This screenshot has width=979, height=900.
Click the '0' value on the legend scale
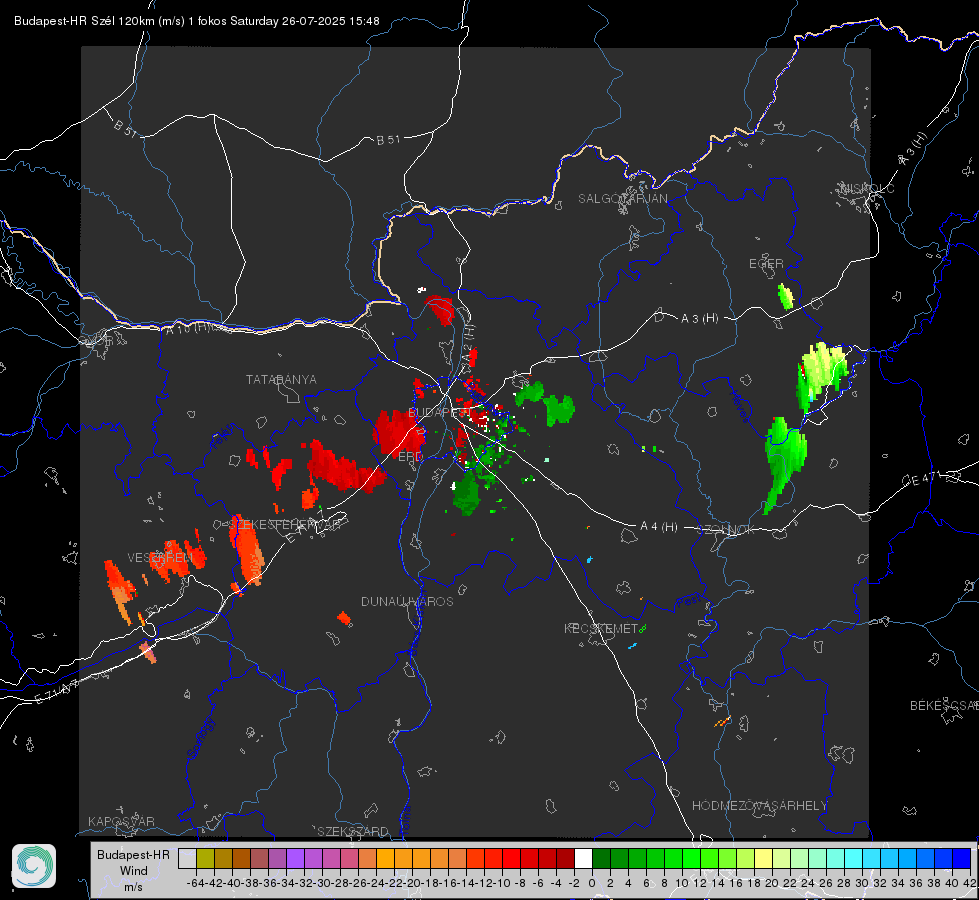tap(592, 883)
